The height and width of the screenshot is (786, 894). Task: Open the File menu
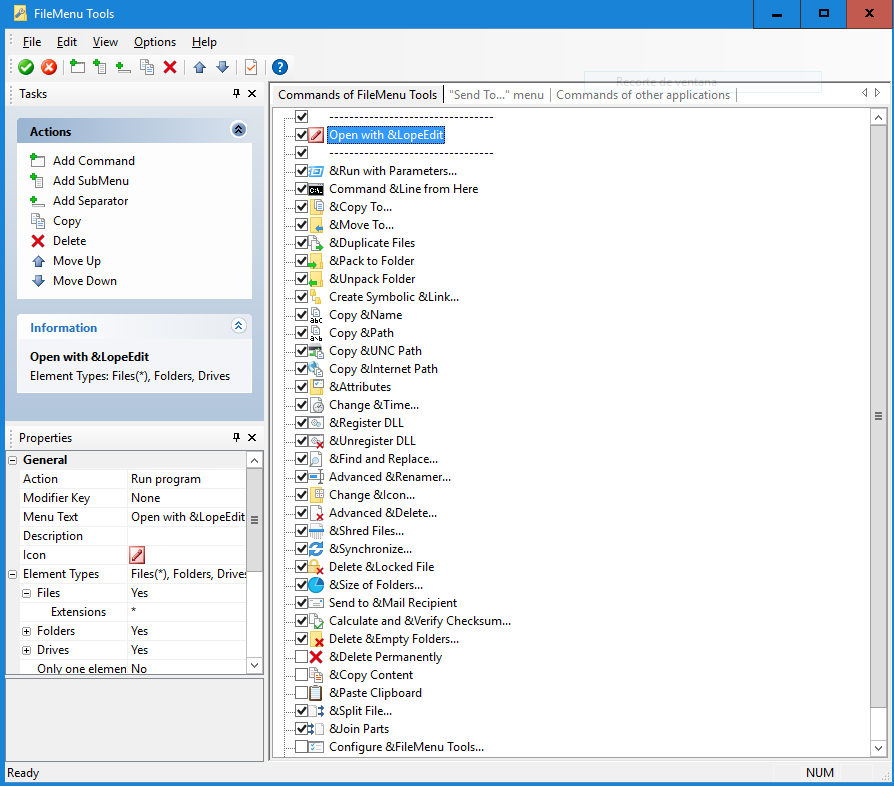coord(32,42)
